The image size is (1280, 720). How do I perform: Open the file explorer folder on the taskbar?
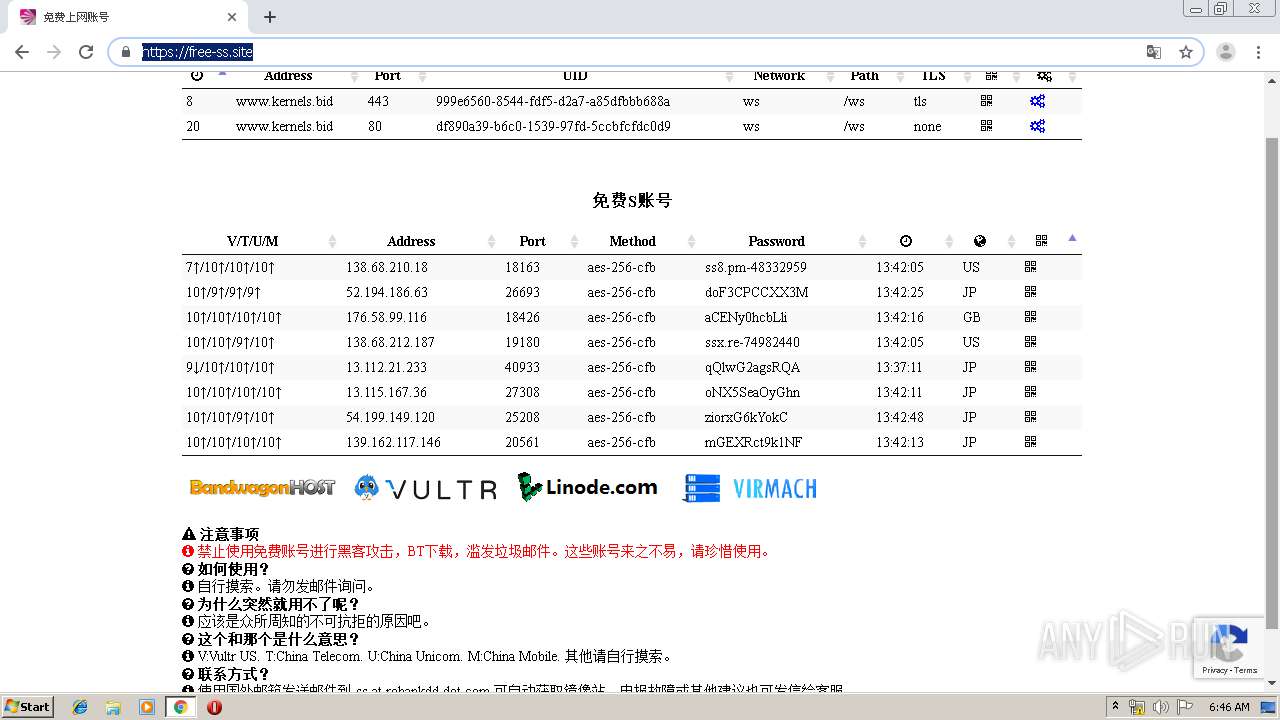(113, 707)
